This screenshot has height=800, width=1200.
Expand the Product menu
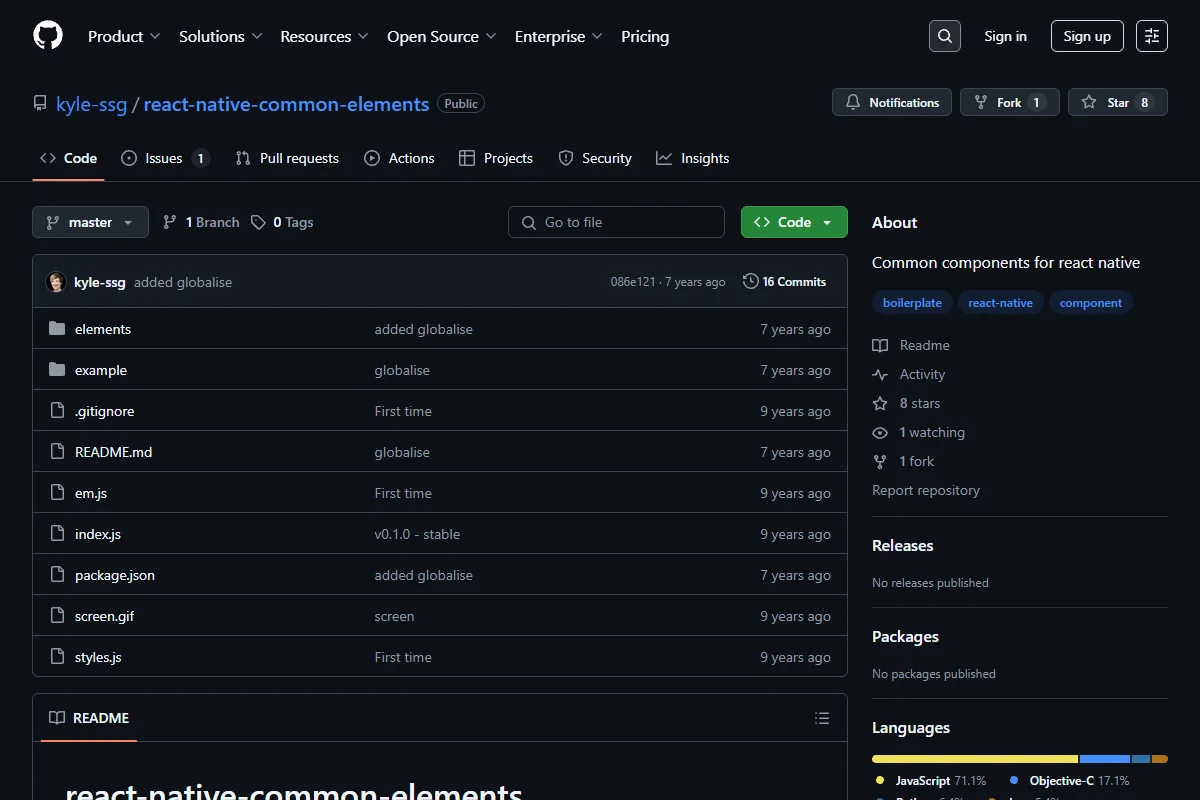[x=124, y=36]
